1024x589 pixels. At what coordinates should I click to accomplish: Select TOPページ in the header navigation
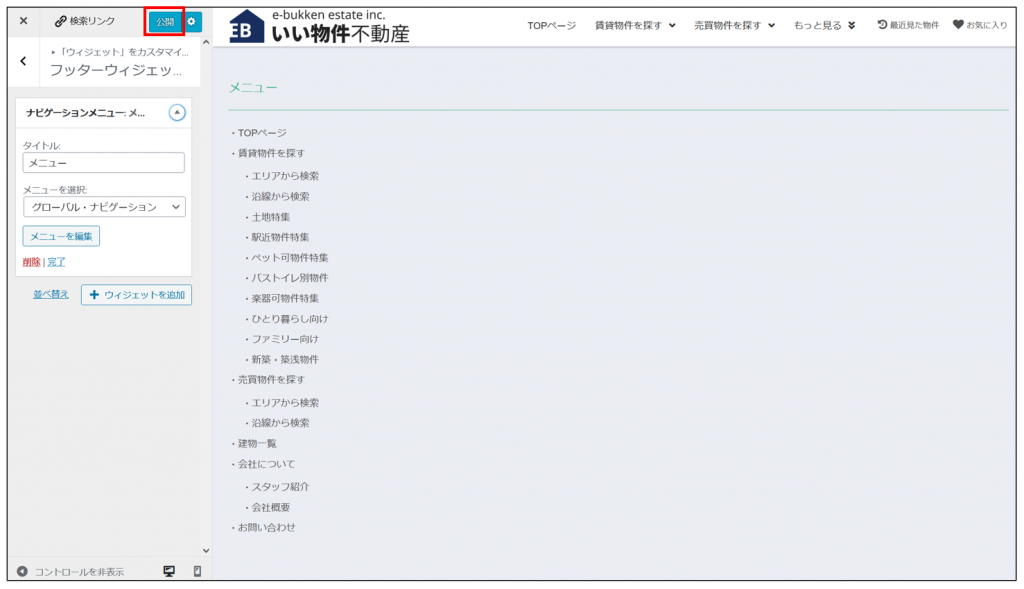tap(551, 25)
